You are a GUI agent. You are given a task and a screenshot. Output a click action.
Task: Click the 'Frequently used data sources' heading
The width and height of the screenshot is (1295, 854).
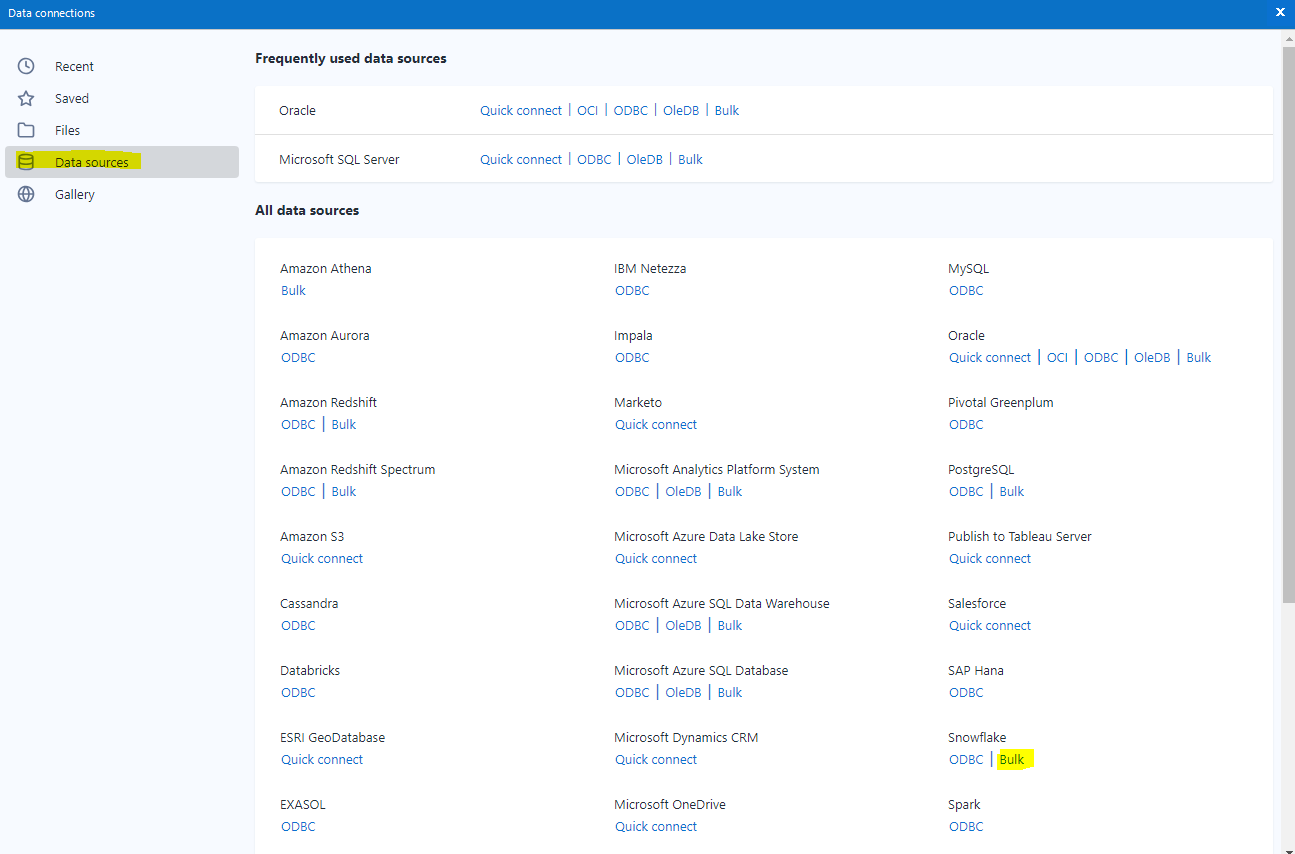click(x=351, y=58)
